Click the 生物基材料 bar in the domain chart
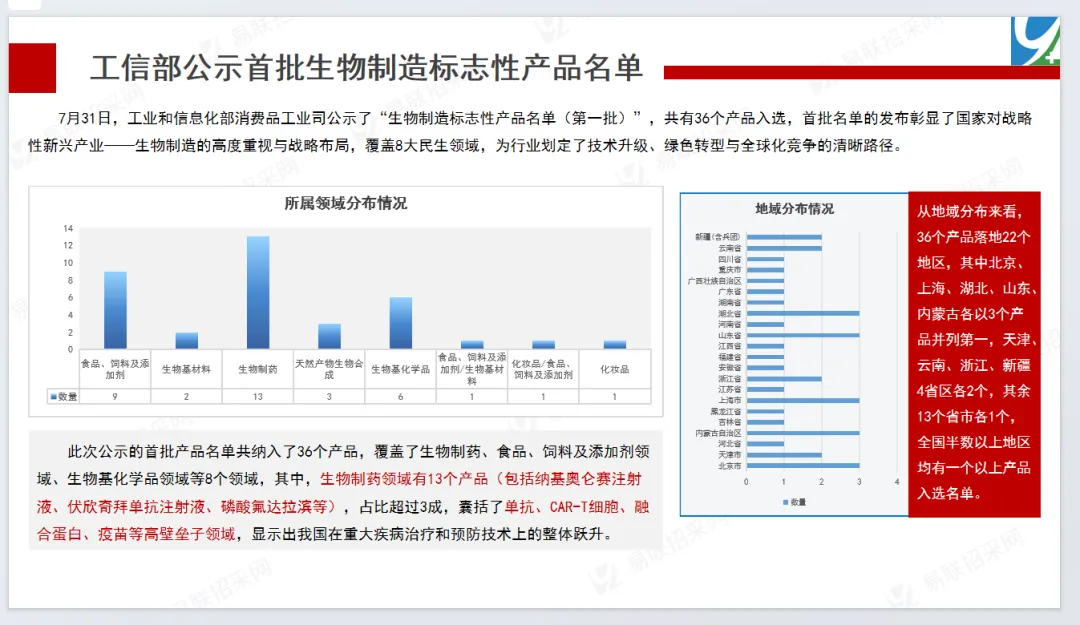The image size is (1080, 625). coord(187,340)
